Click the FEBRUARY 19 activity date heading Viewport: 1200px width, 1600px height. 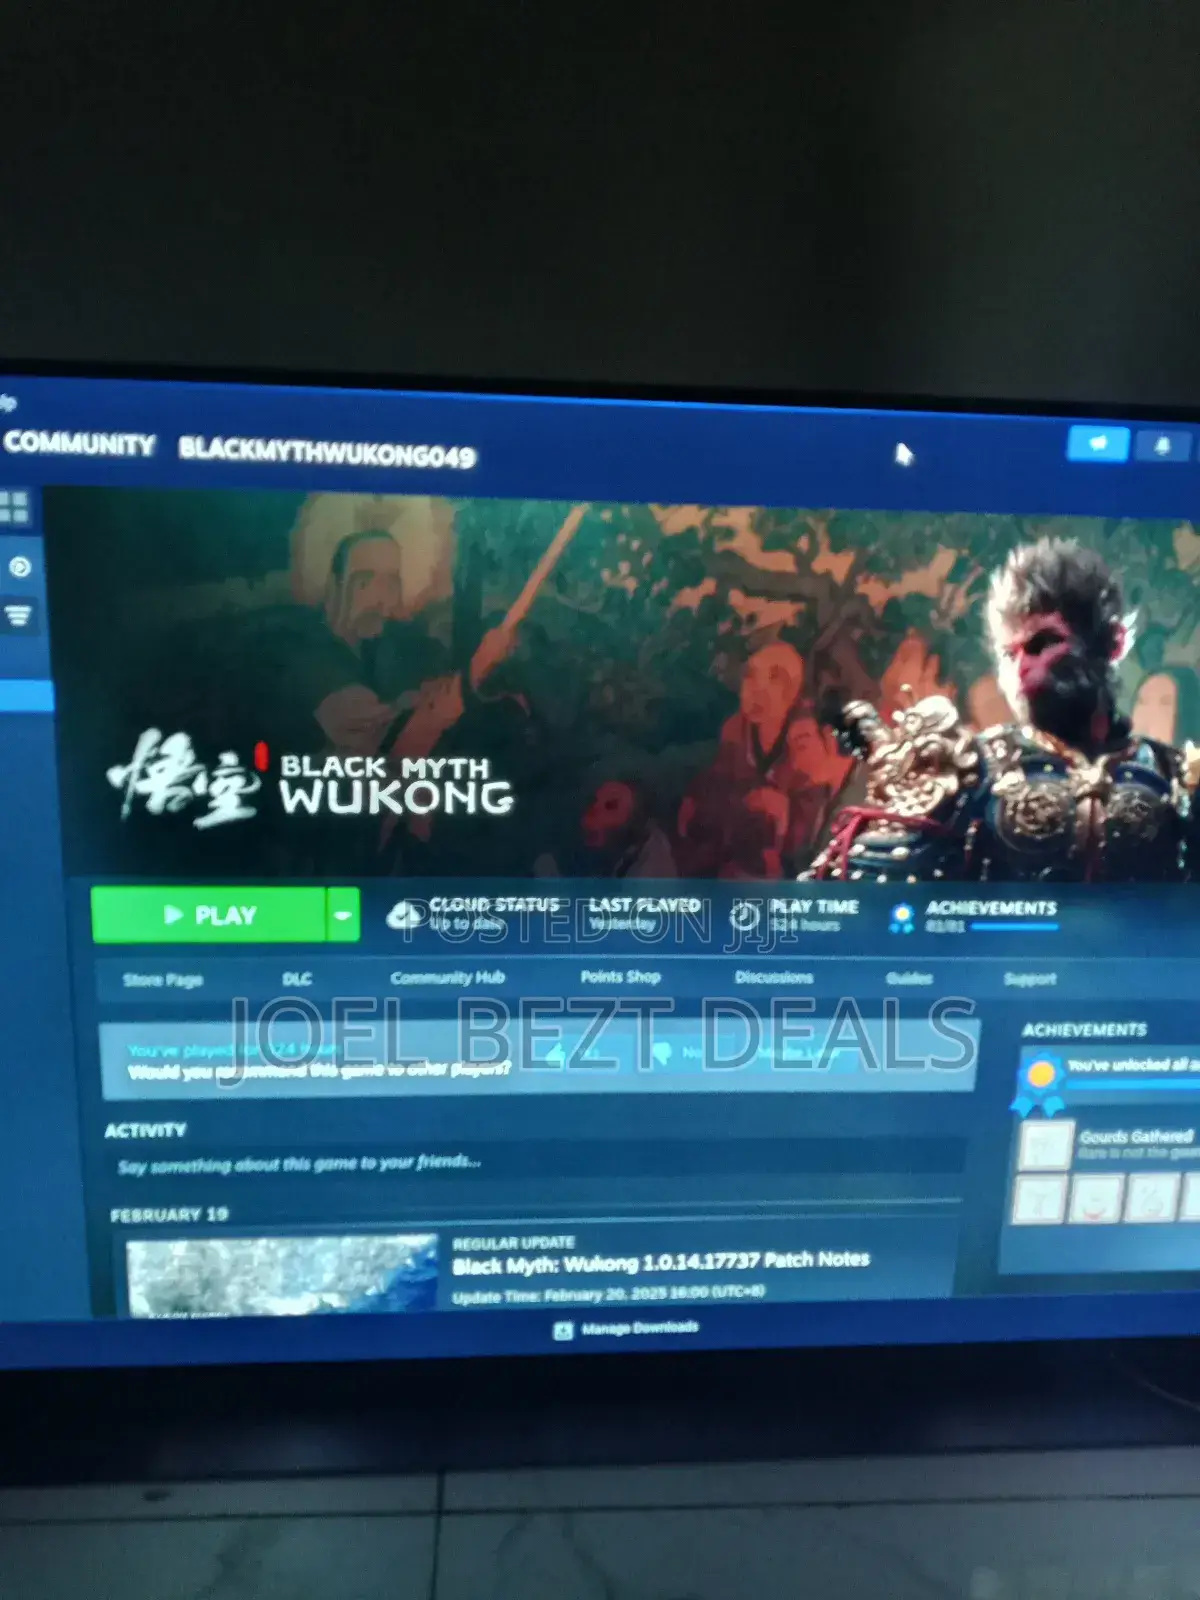(169, 1215)
